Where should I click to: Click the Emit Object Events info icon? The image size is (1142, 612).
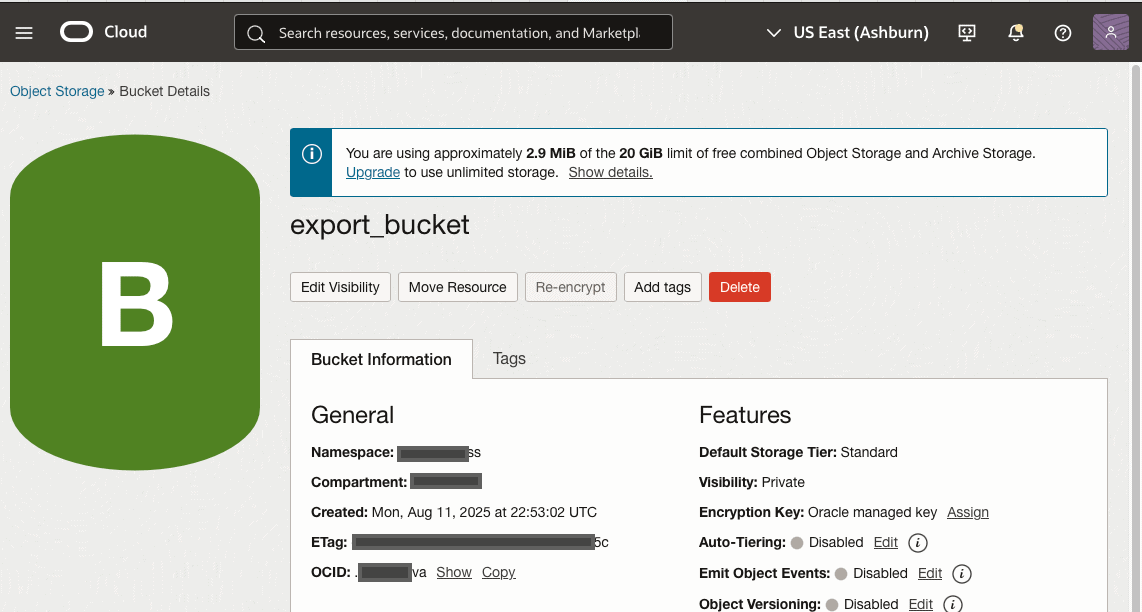pyautogui.click(x=962, y=574)
